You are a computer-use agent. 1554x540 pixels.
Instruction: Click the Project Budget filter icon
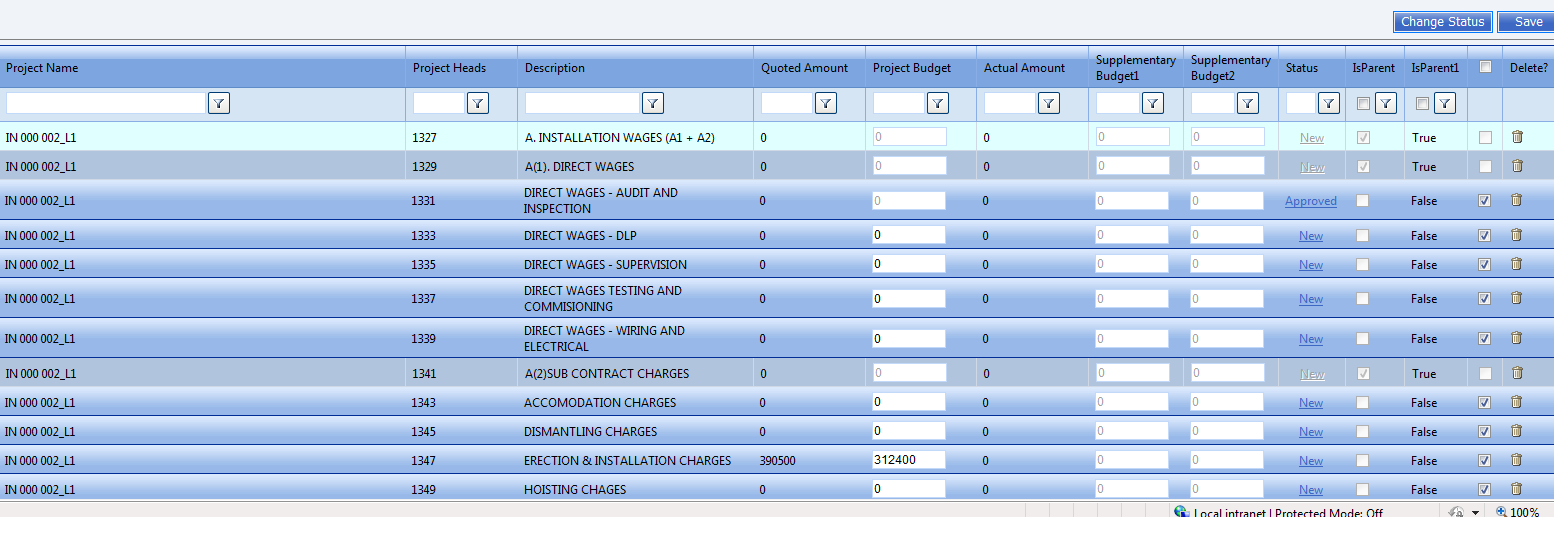click(938, 103)
